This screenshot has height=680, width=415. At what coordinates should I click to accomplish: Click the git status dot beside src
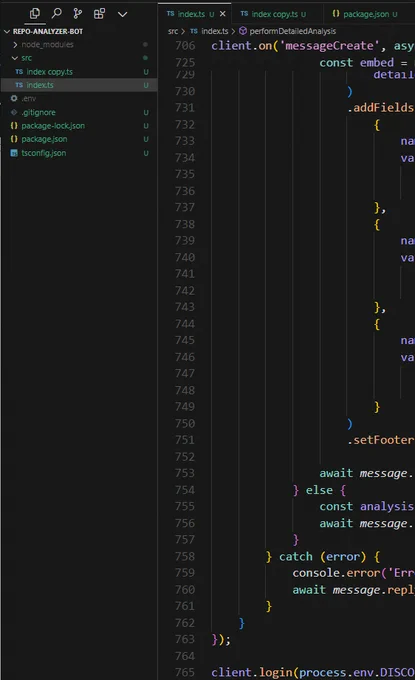[x=145, y=58]
